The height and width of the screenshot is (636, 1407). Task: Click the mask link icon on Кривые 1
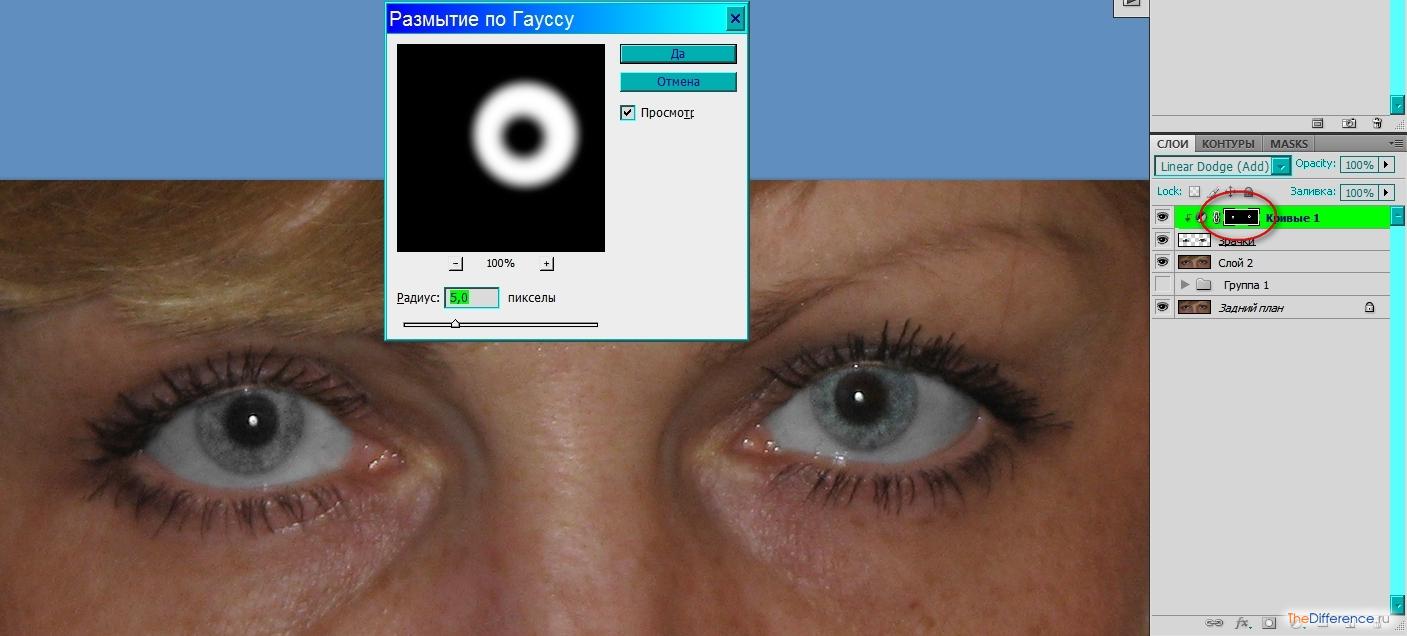click(1217, 216)
